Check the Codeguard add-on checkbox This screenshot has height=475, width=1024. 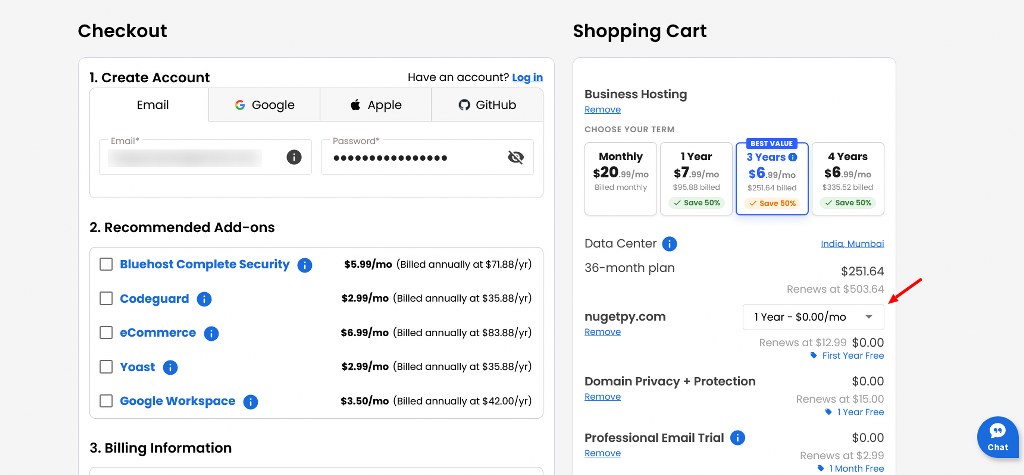coord(106,299)
